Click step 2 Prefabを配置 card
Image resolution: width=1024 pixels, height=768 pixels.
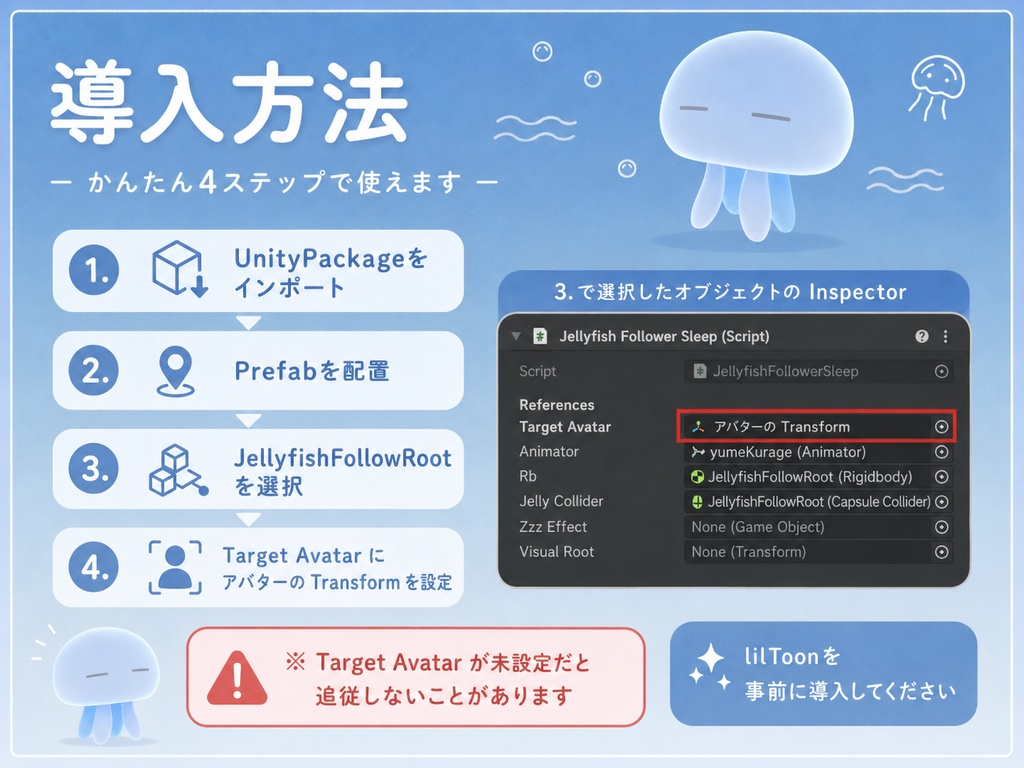coord(258,370)
